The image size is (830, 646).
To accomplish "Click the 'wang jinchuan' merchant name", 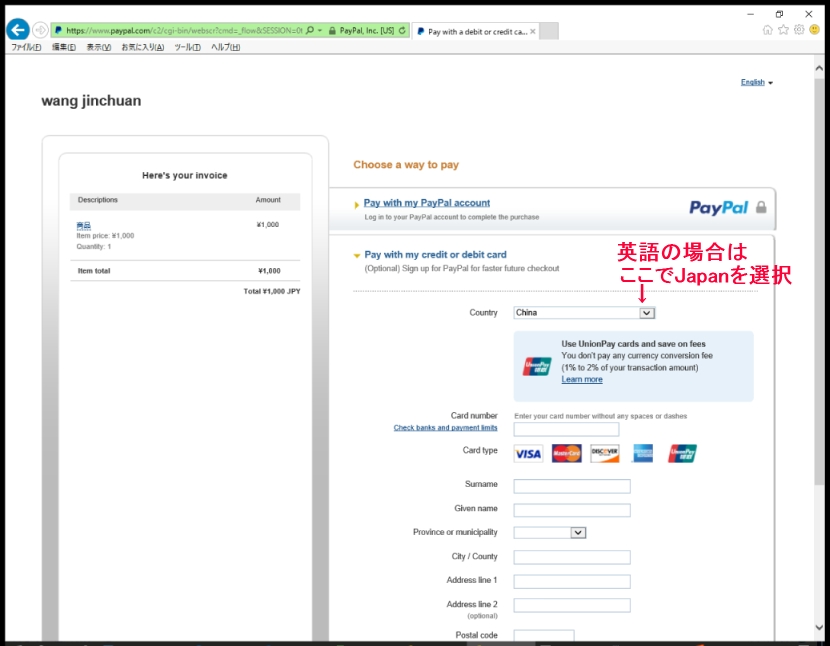I will click(92, 101).
